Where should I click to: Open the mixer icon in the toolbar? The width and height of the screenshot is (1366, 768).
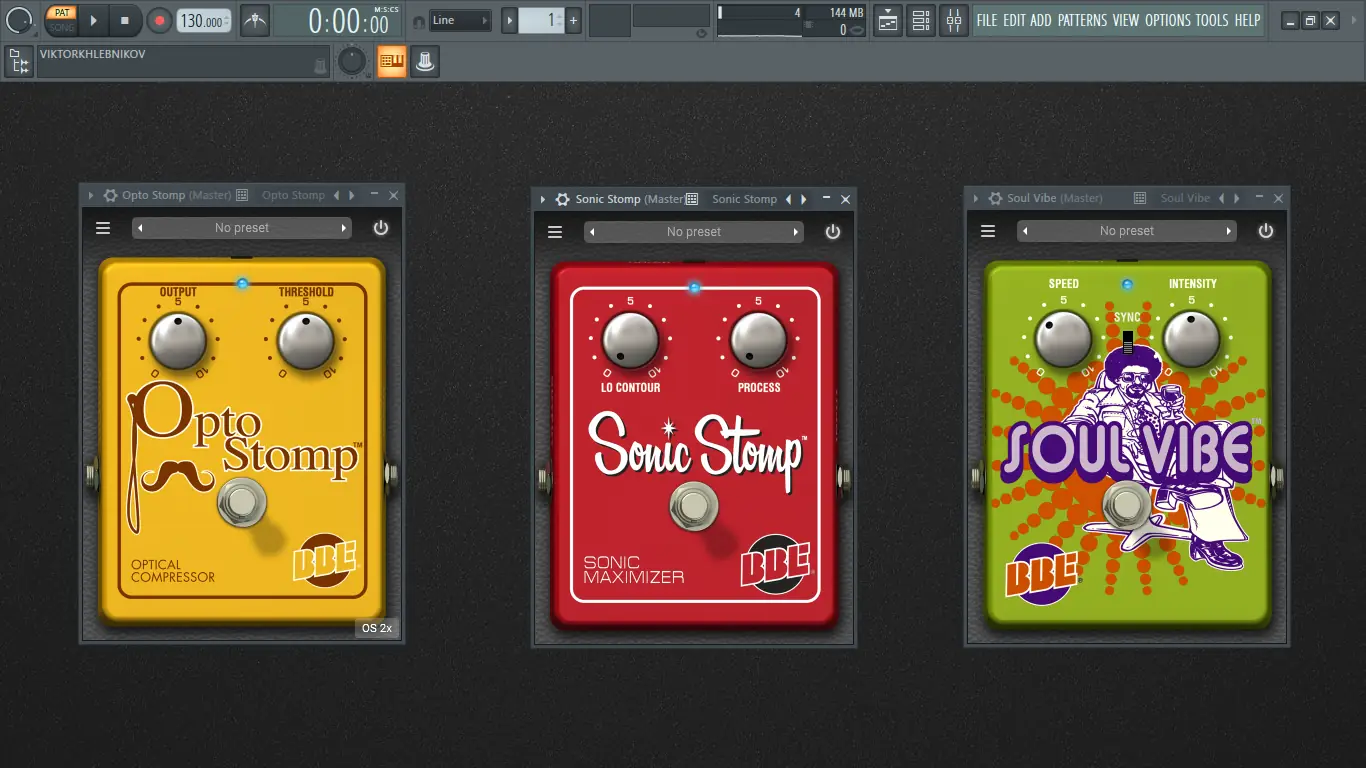[x=954, y=20]
